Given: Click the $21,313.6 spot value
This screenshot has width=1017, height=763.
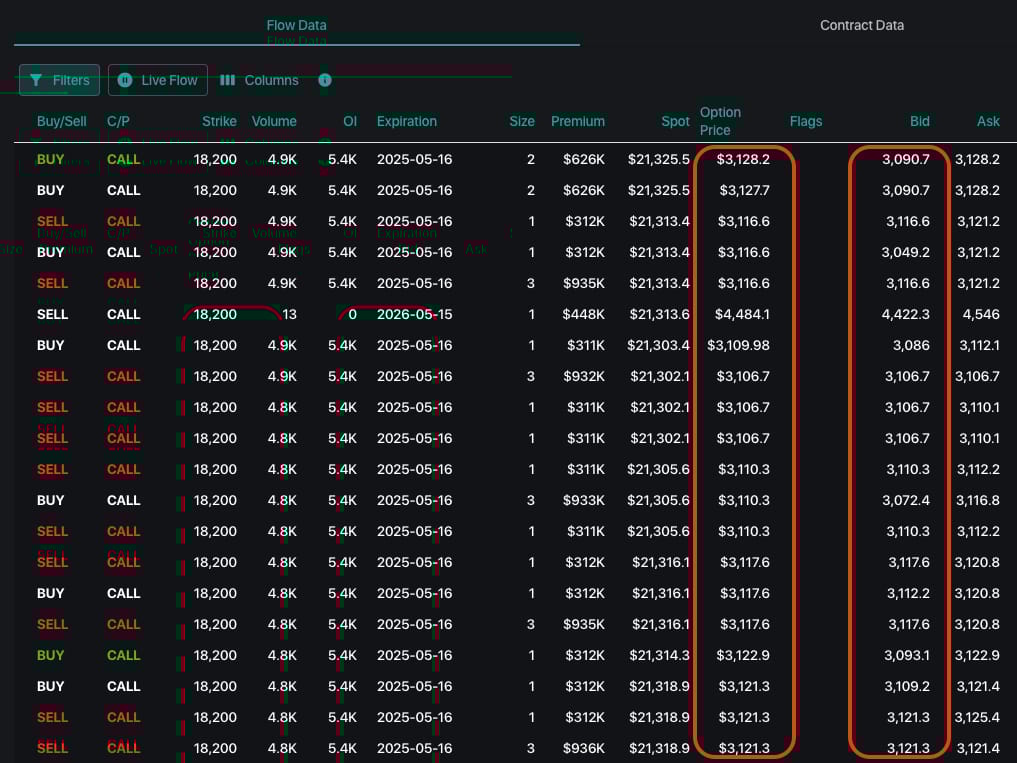Looking at the screenshot, I should (x=660, y=314).
